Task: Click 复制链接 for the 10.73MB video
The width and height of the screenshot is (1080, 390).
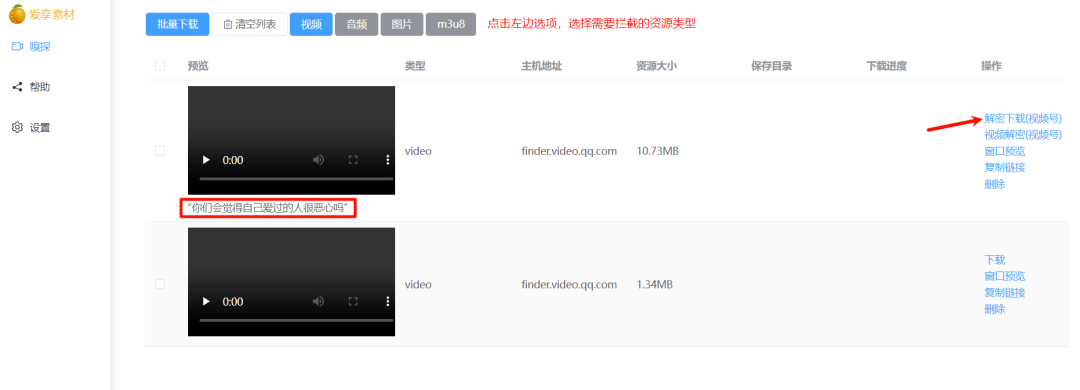Action: point(1004,167)
